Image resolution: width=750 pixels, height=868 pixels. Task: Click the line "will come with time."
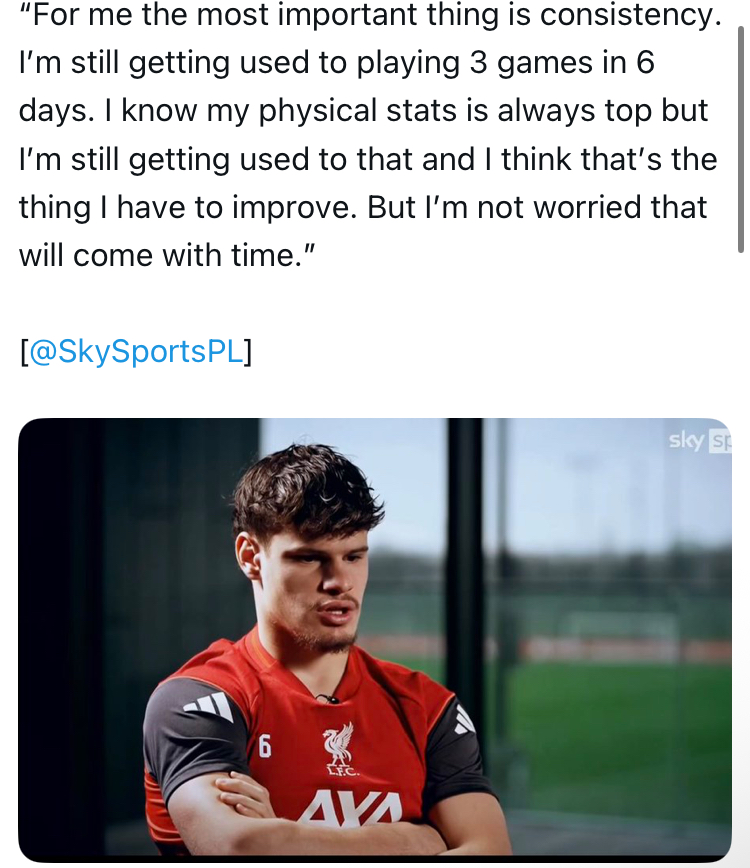(167, 255)
